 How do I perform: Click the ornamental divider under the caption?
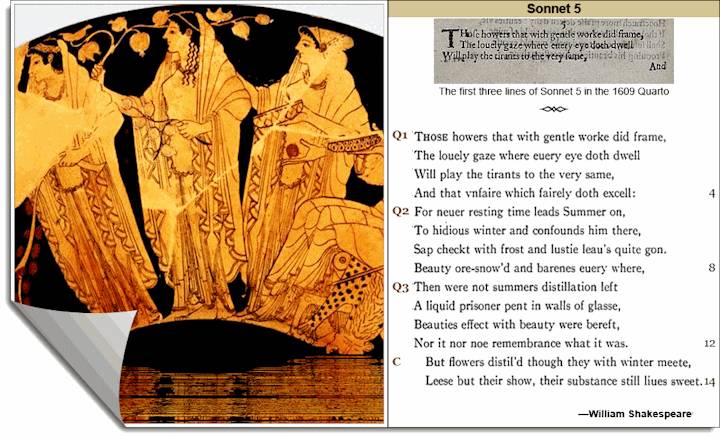tap(554, 109)
